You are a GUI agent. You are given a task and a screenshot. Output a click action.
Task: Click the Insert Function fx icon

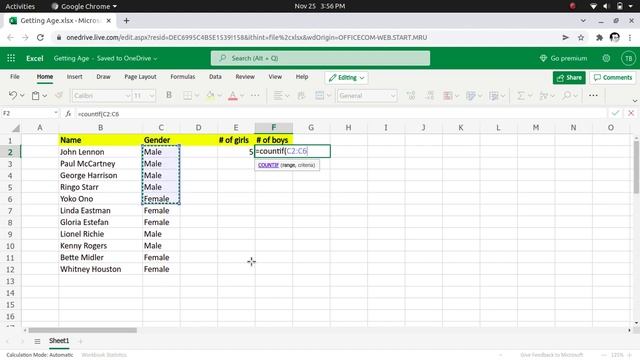[68, 113]
